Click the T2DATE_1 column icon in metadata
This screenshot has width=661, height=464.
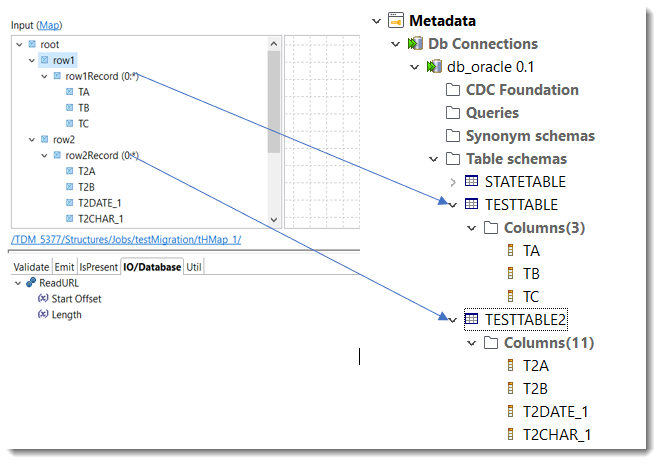coord(511,412)
